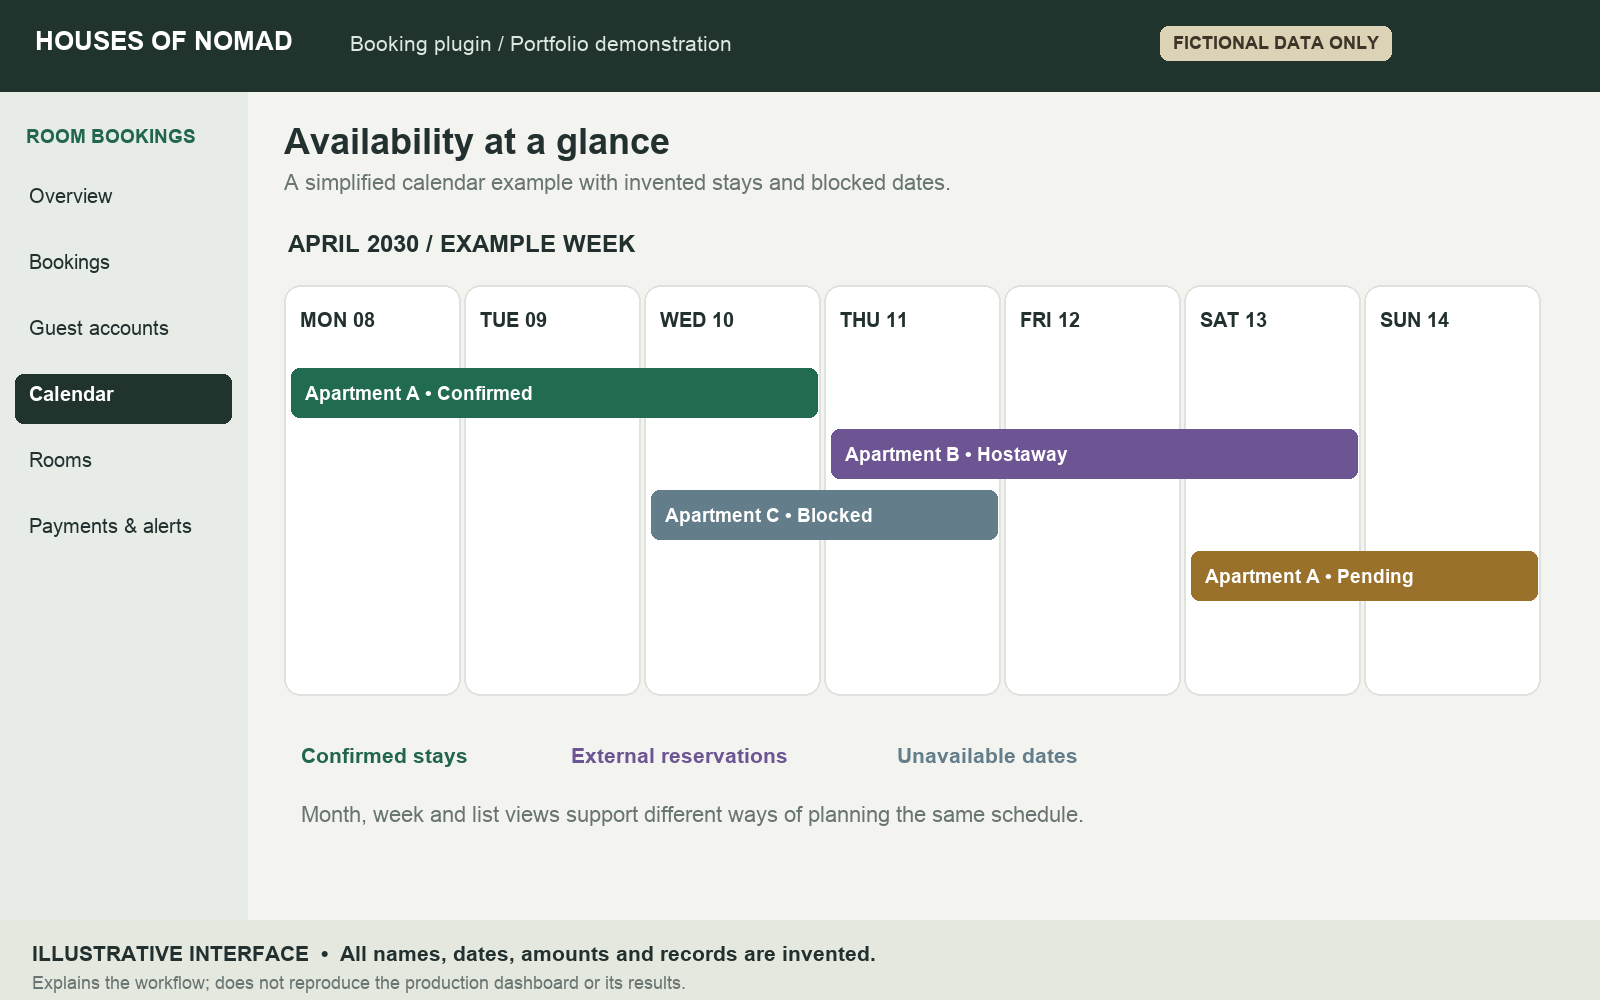The image size is (1600, 1000).
Task: Click the WED 10 day header
Action: tap(697, 320)
